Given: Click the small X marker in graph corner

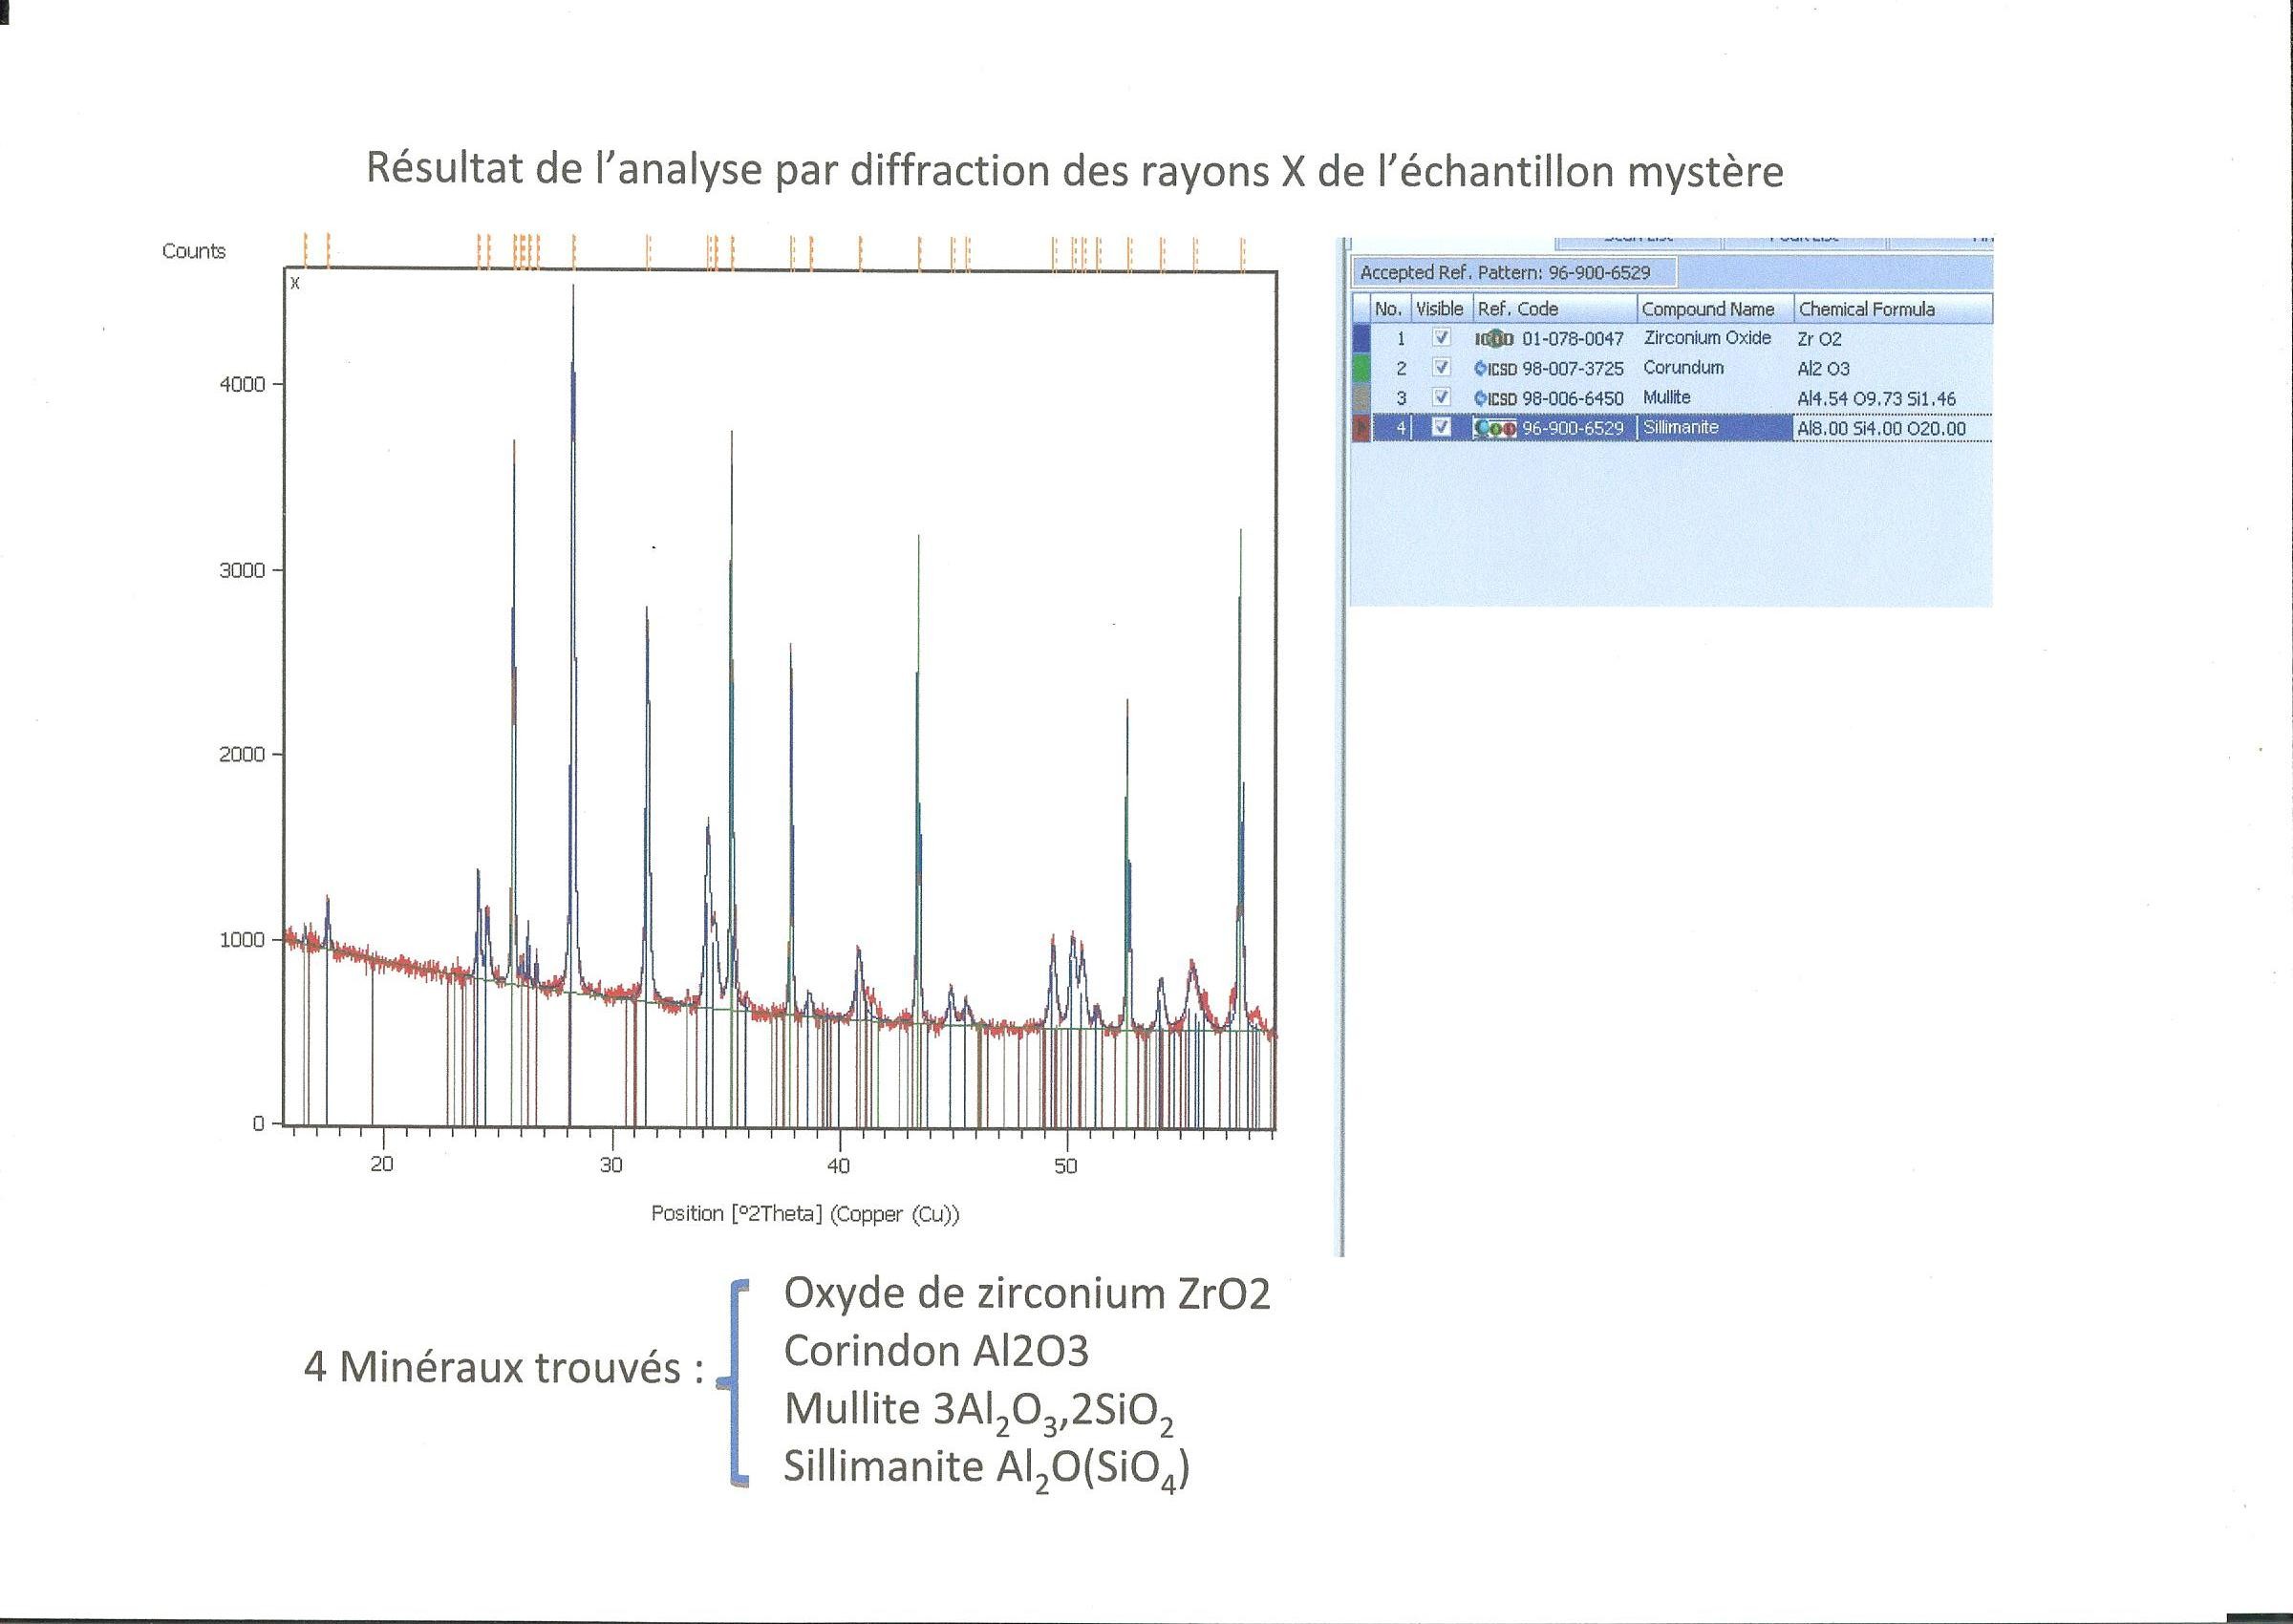Looking at the screenshot, I should 295,283.
